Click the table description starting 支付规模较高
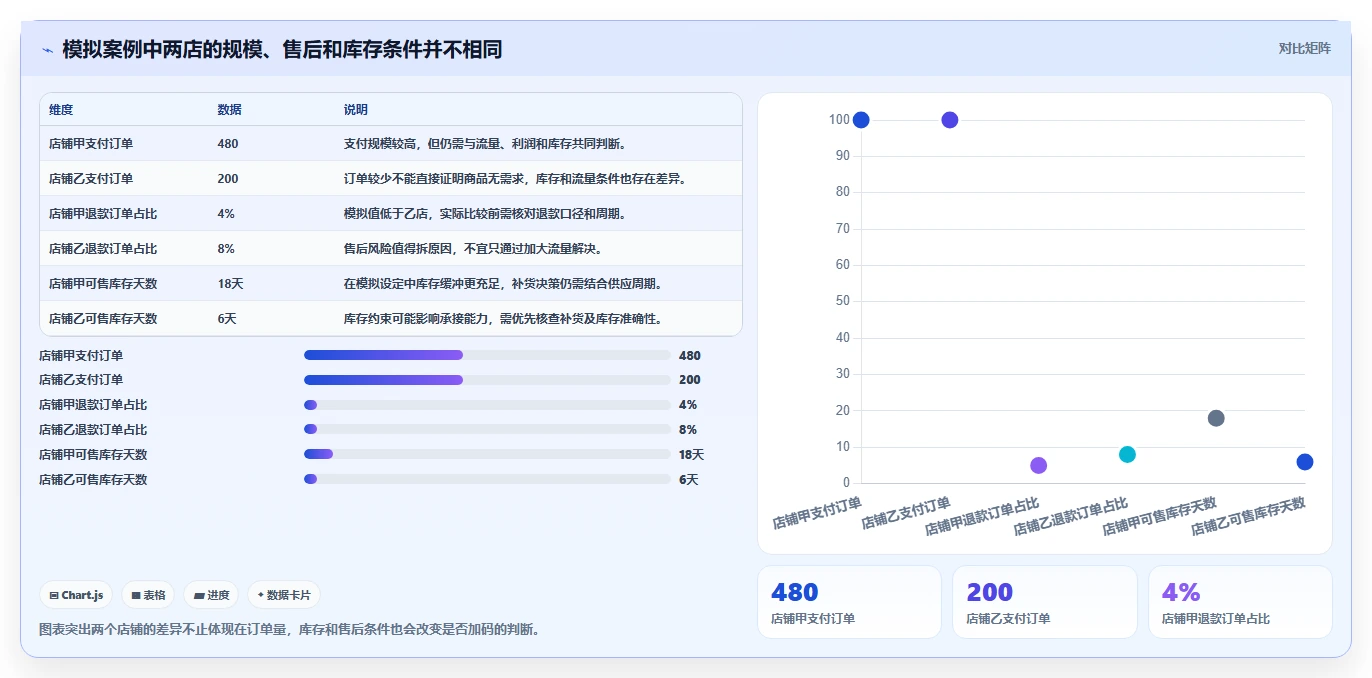 point(485,144)
